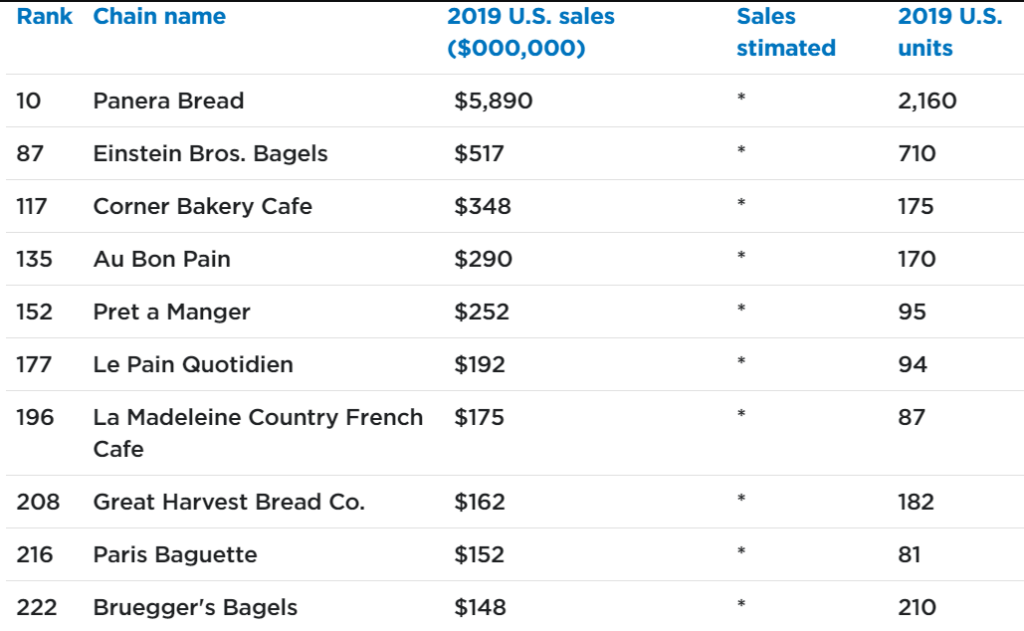The image size is (1024, 631).
Task: Select the Sales stimated column header
Action: pos(786,32)
